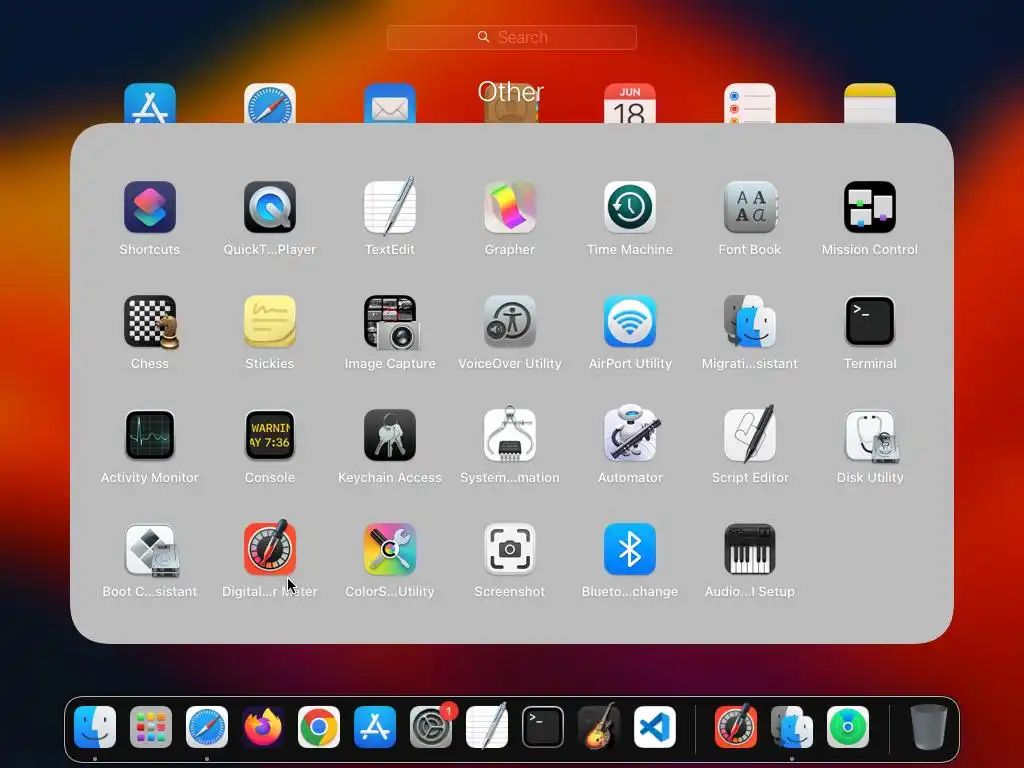
Task: Open Terminal from the Other folder
Action: tap(870, 321)
